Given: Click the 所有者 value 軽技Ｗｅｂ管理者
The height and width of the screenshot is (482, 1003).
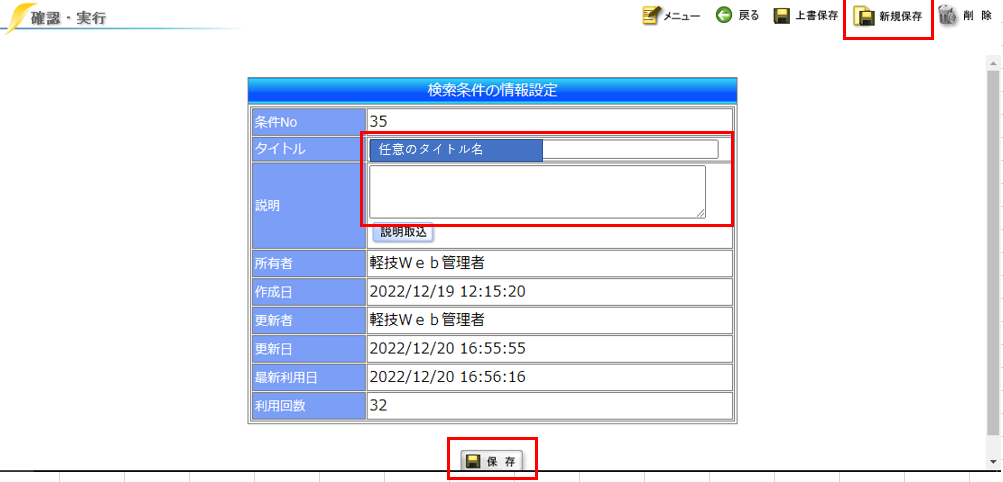Looking at the screenshot, I should pyautogui.click(x=427, y=262).
